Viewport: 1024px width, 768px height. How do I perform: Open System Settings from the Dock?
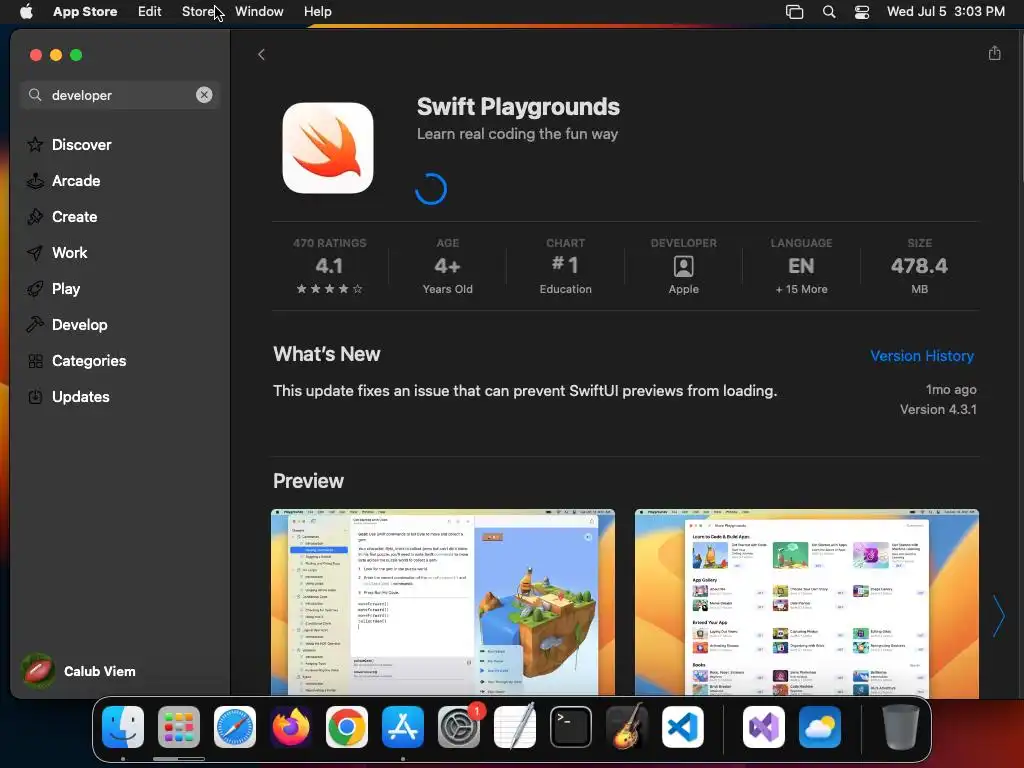459,727
